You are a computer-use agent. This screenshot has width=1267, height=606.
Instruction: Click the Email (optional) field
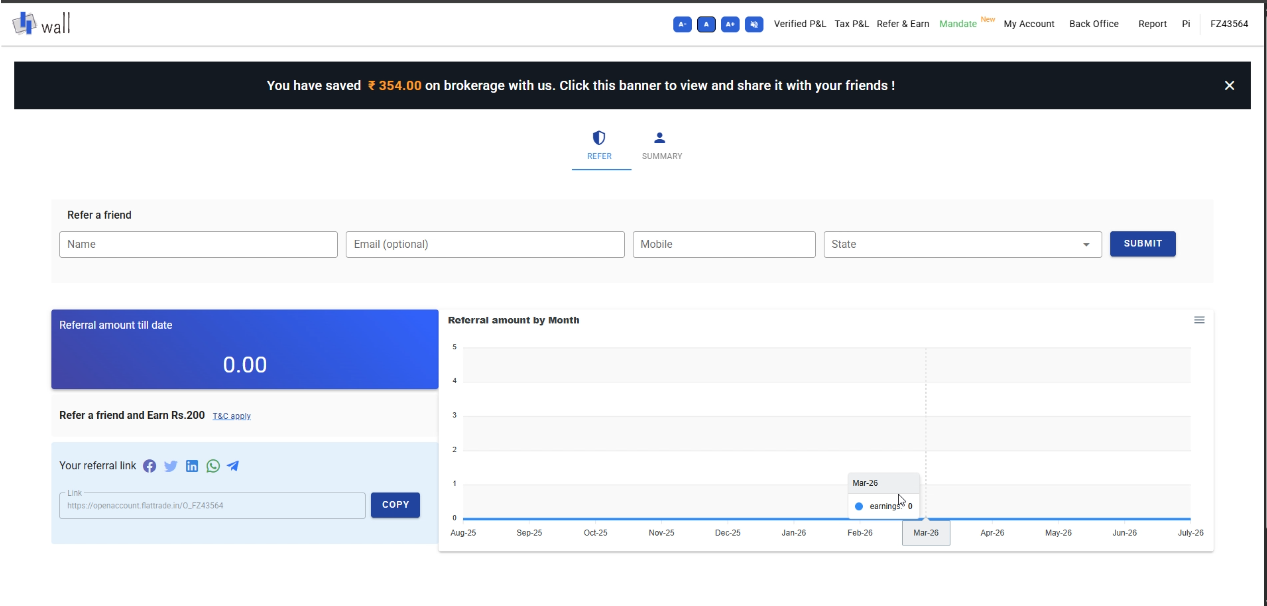[485, 244]
